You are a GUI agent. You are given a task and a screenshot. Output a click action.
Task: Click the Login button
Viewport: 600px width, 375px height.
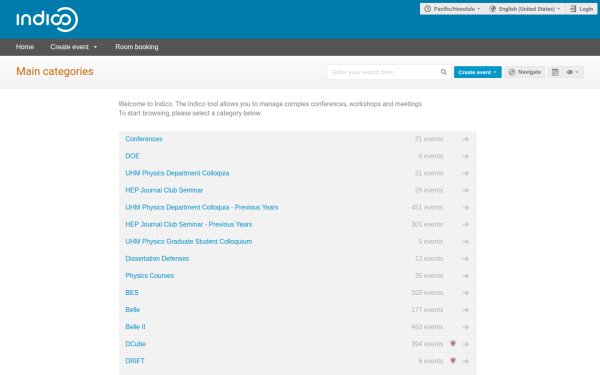tap(581, 9)
